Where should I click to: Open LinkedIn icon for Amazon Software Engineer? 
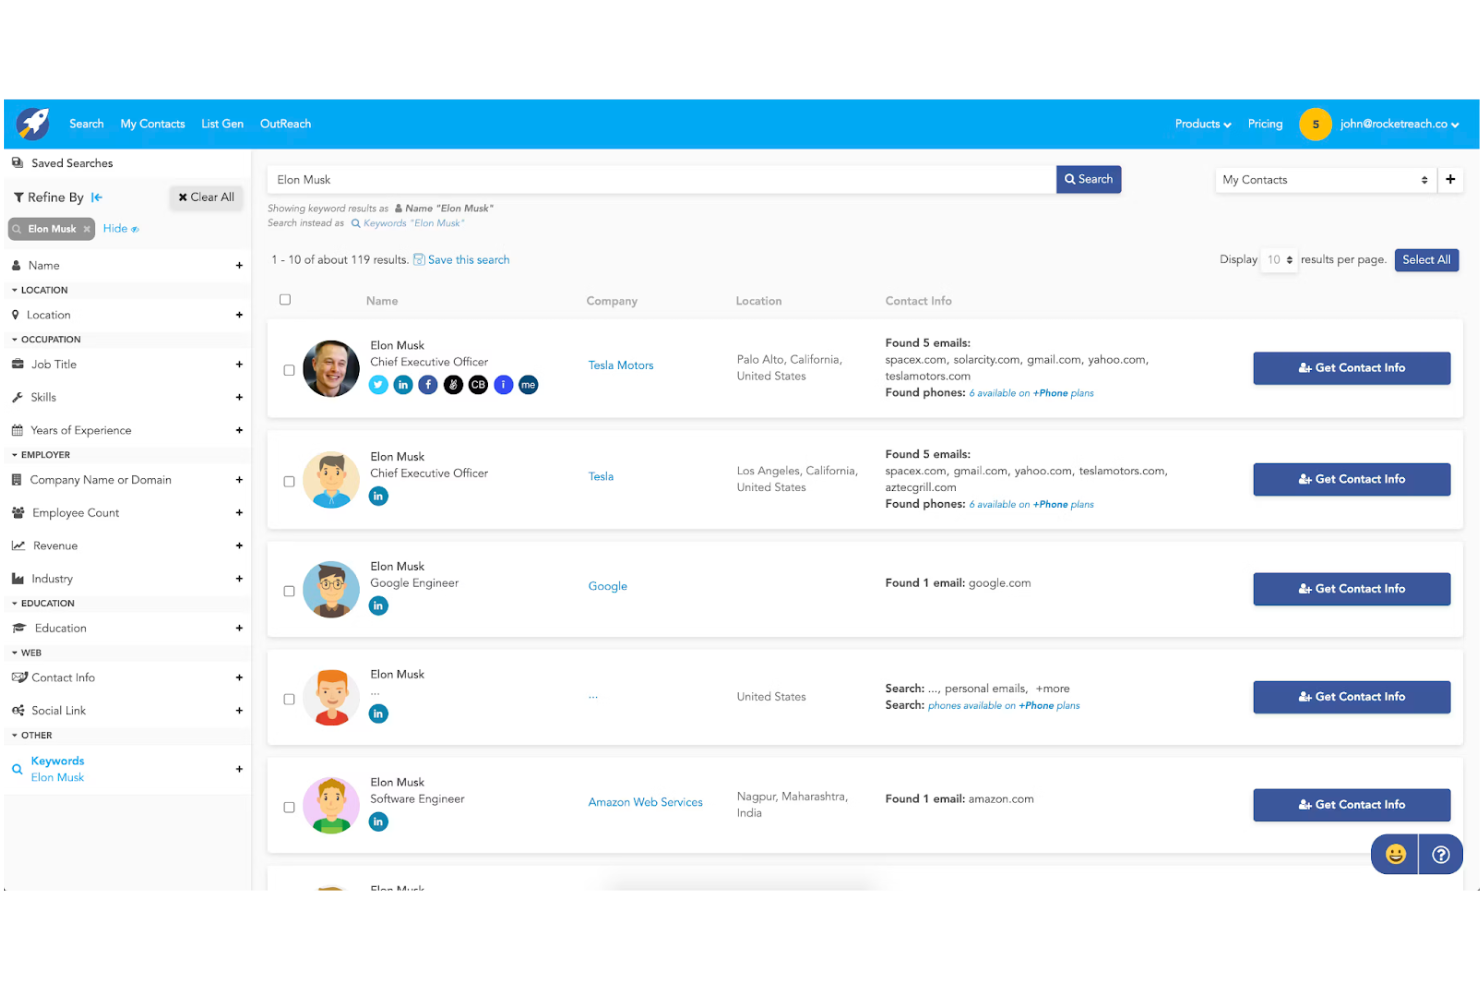(378, 822)
